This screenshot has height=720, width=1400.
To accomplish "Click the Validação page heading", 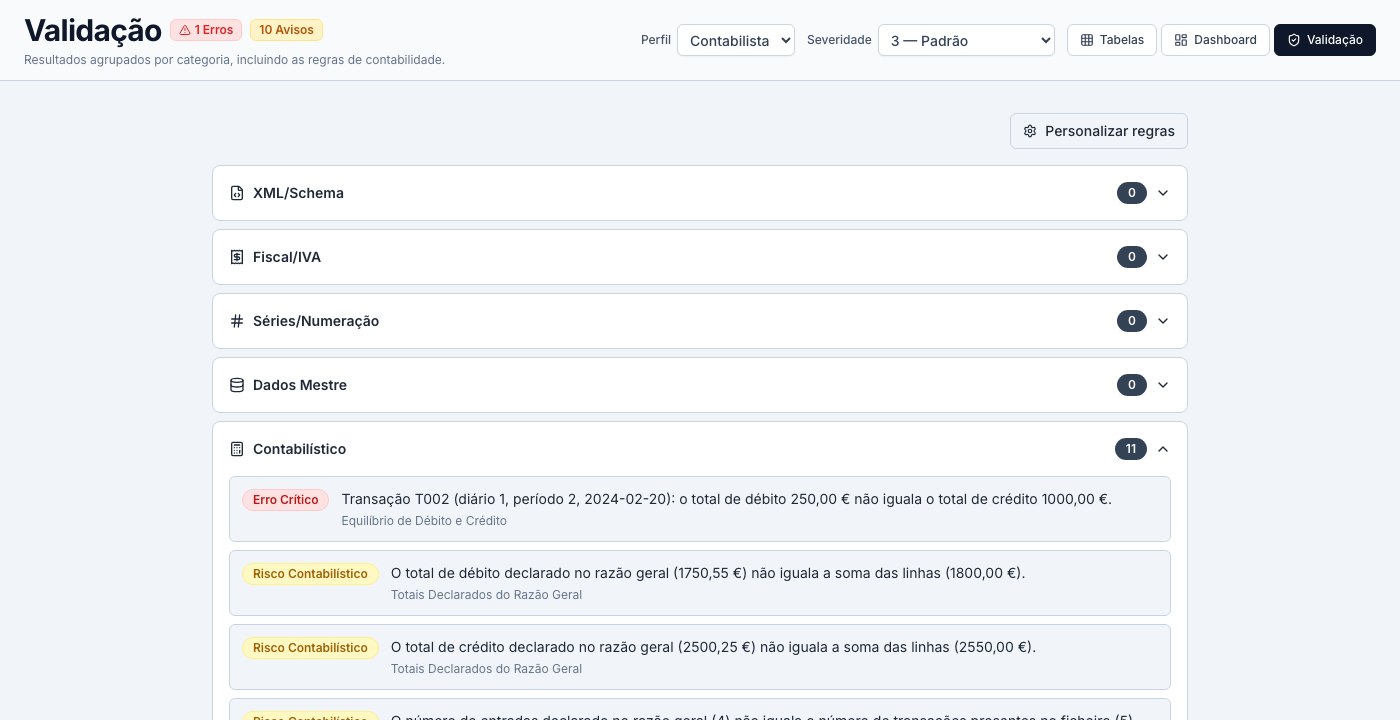I will pos(93,30).
